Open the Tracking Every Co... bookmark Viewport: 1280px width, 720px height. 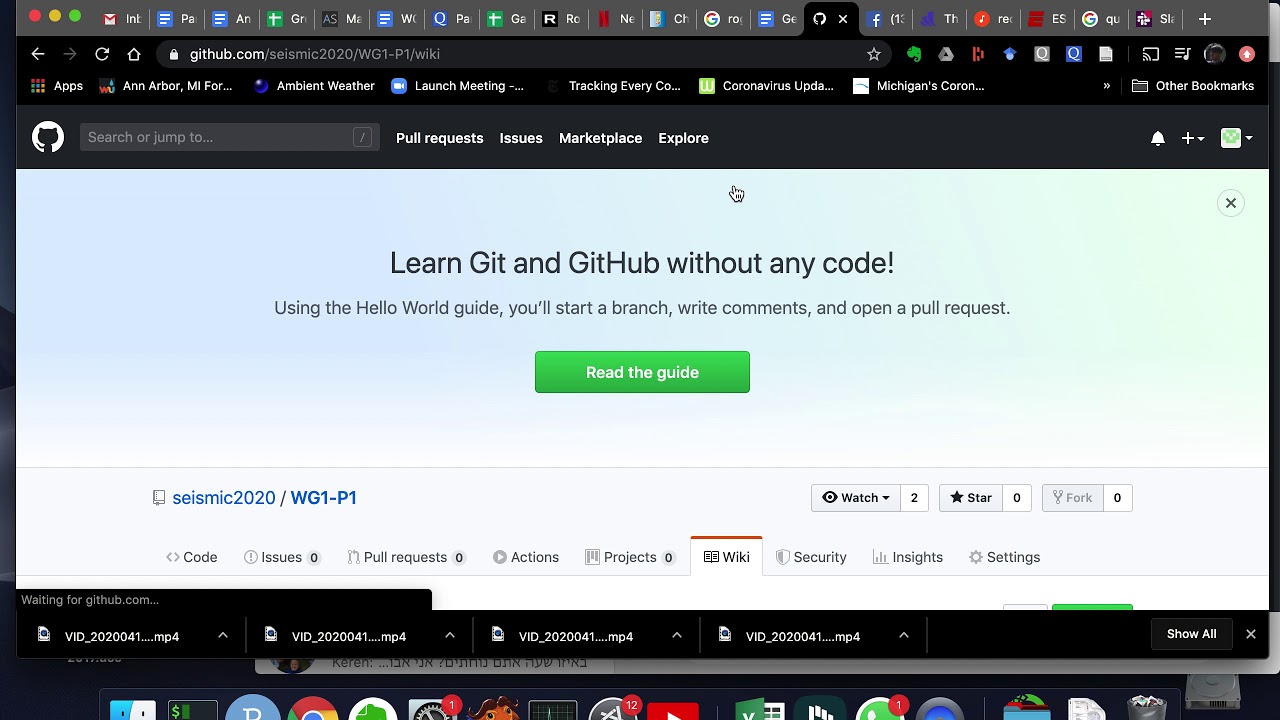click(x=613, y=86)
